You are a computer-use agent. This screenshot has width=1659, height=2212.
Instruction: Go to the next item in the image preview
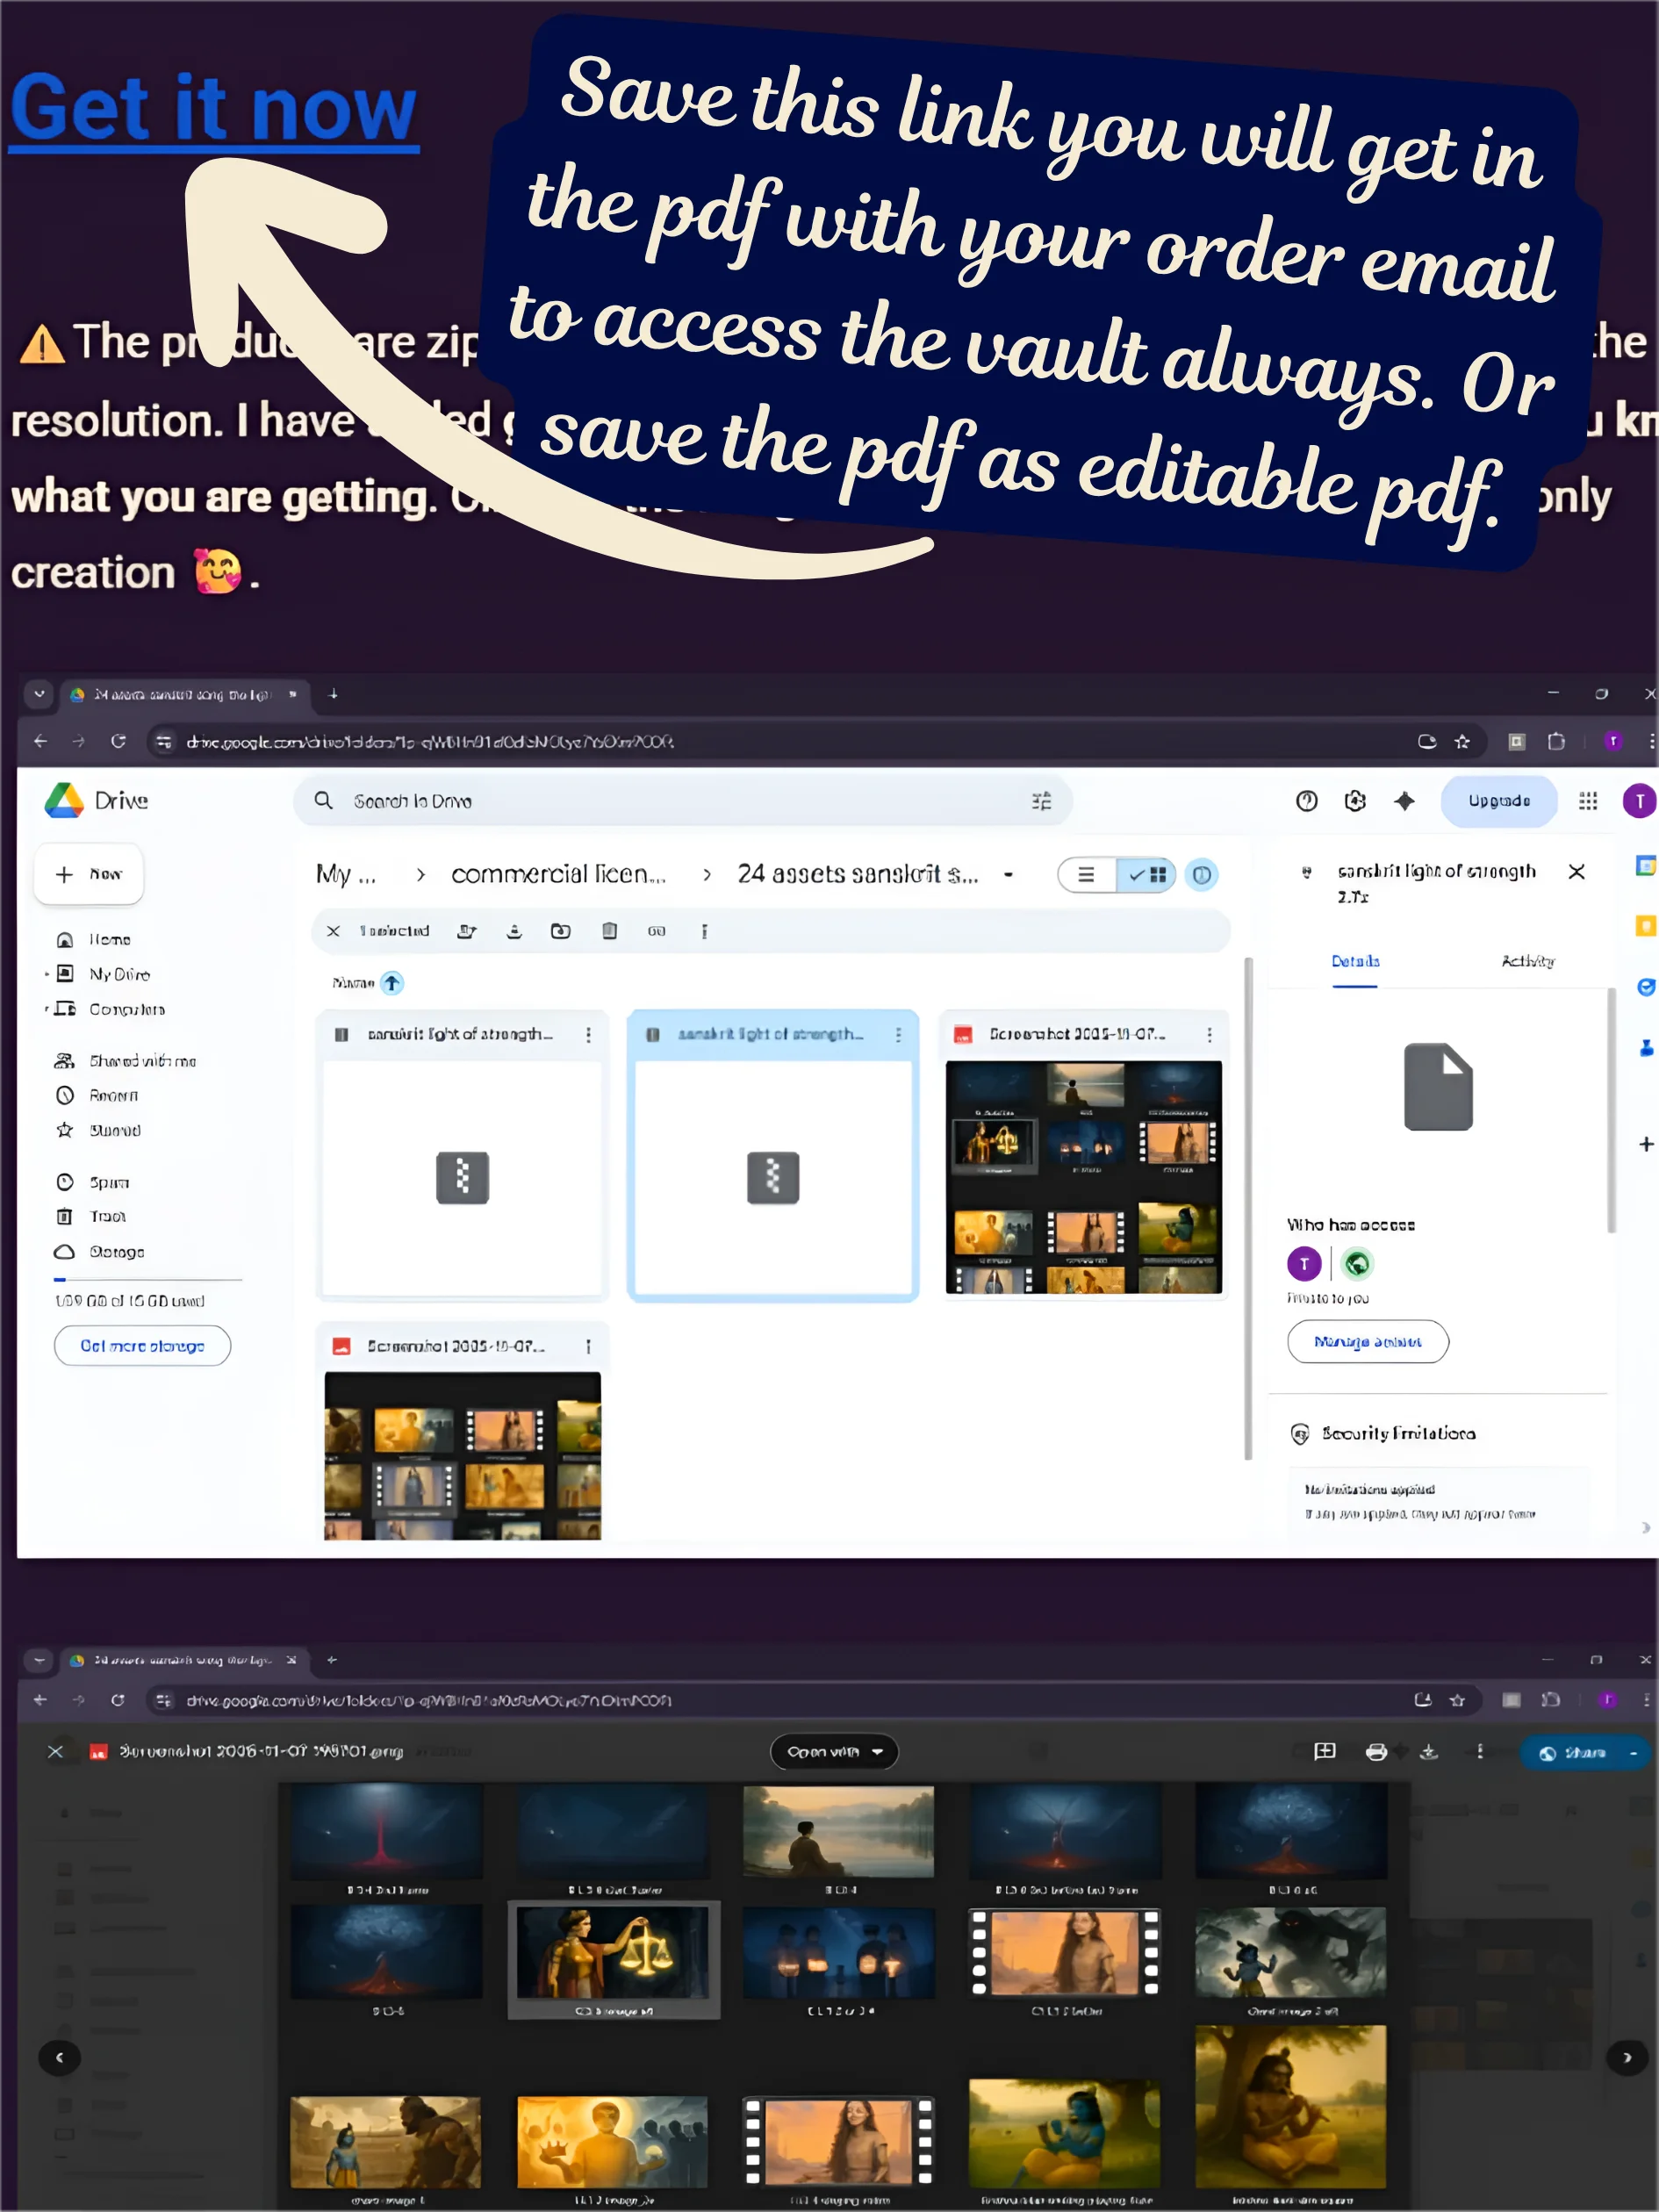(x=1626, y=2057)
